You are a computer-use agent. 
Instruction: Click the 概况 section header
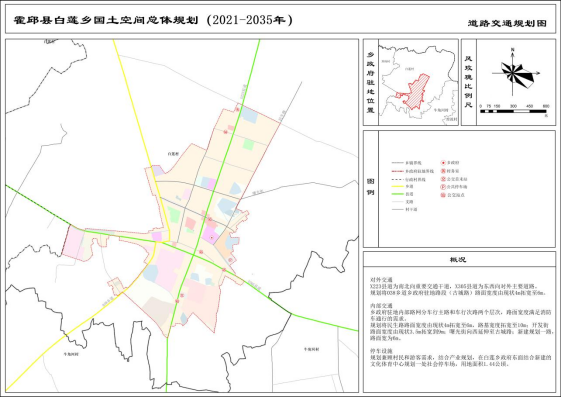[458, 260]
